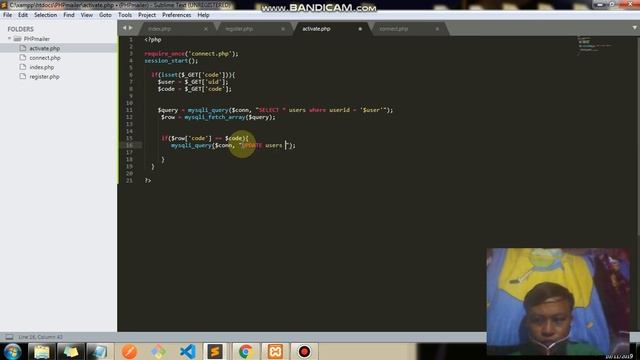Click the webcam overlay video
The image size is (640, 360).
point(558,301)
